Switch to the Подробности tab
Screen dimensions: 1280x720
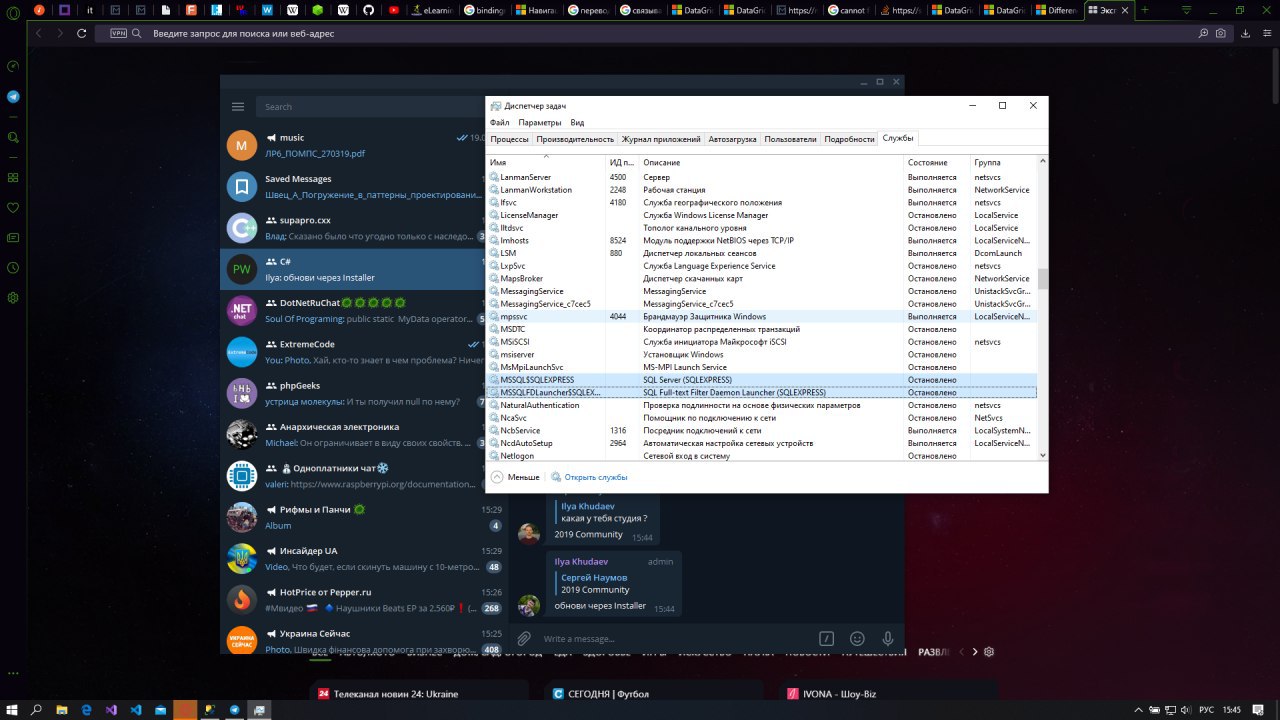pos(849,139)
